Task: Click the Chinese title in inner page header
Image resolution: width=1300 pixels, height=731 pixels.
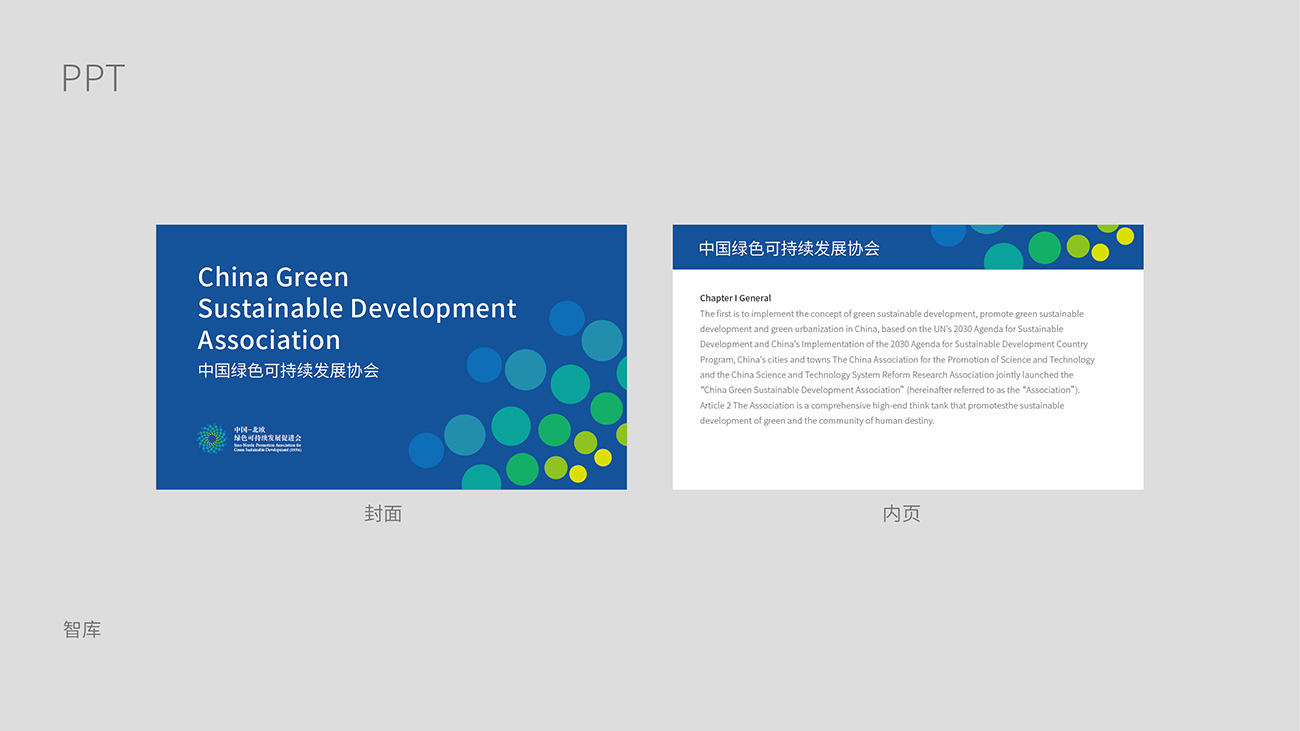Action: pyautogui.click(x=788, y=248)
